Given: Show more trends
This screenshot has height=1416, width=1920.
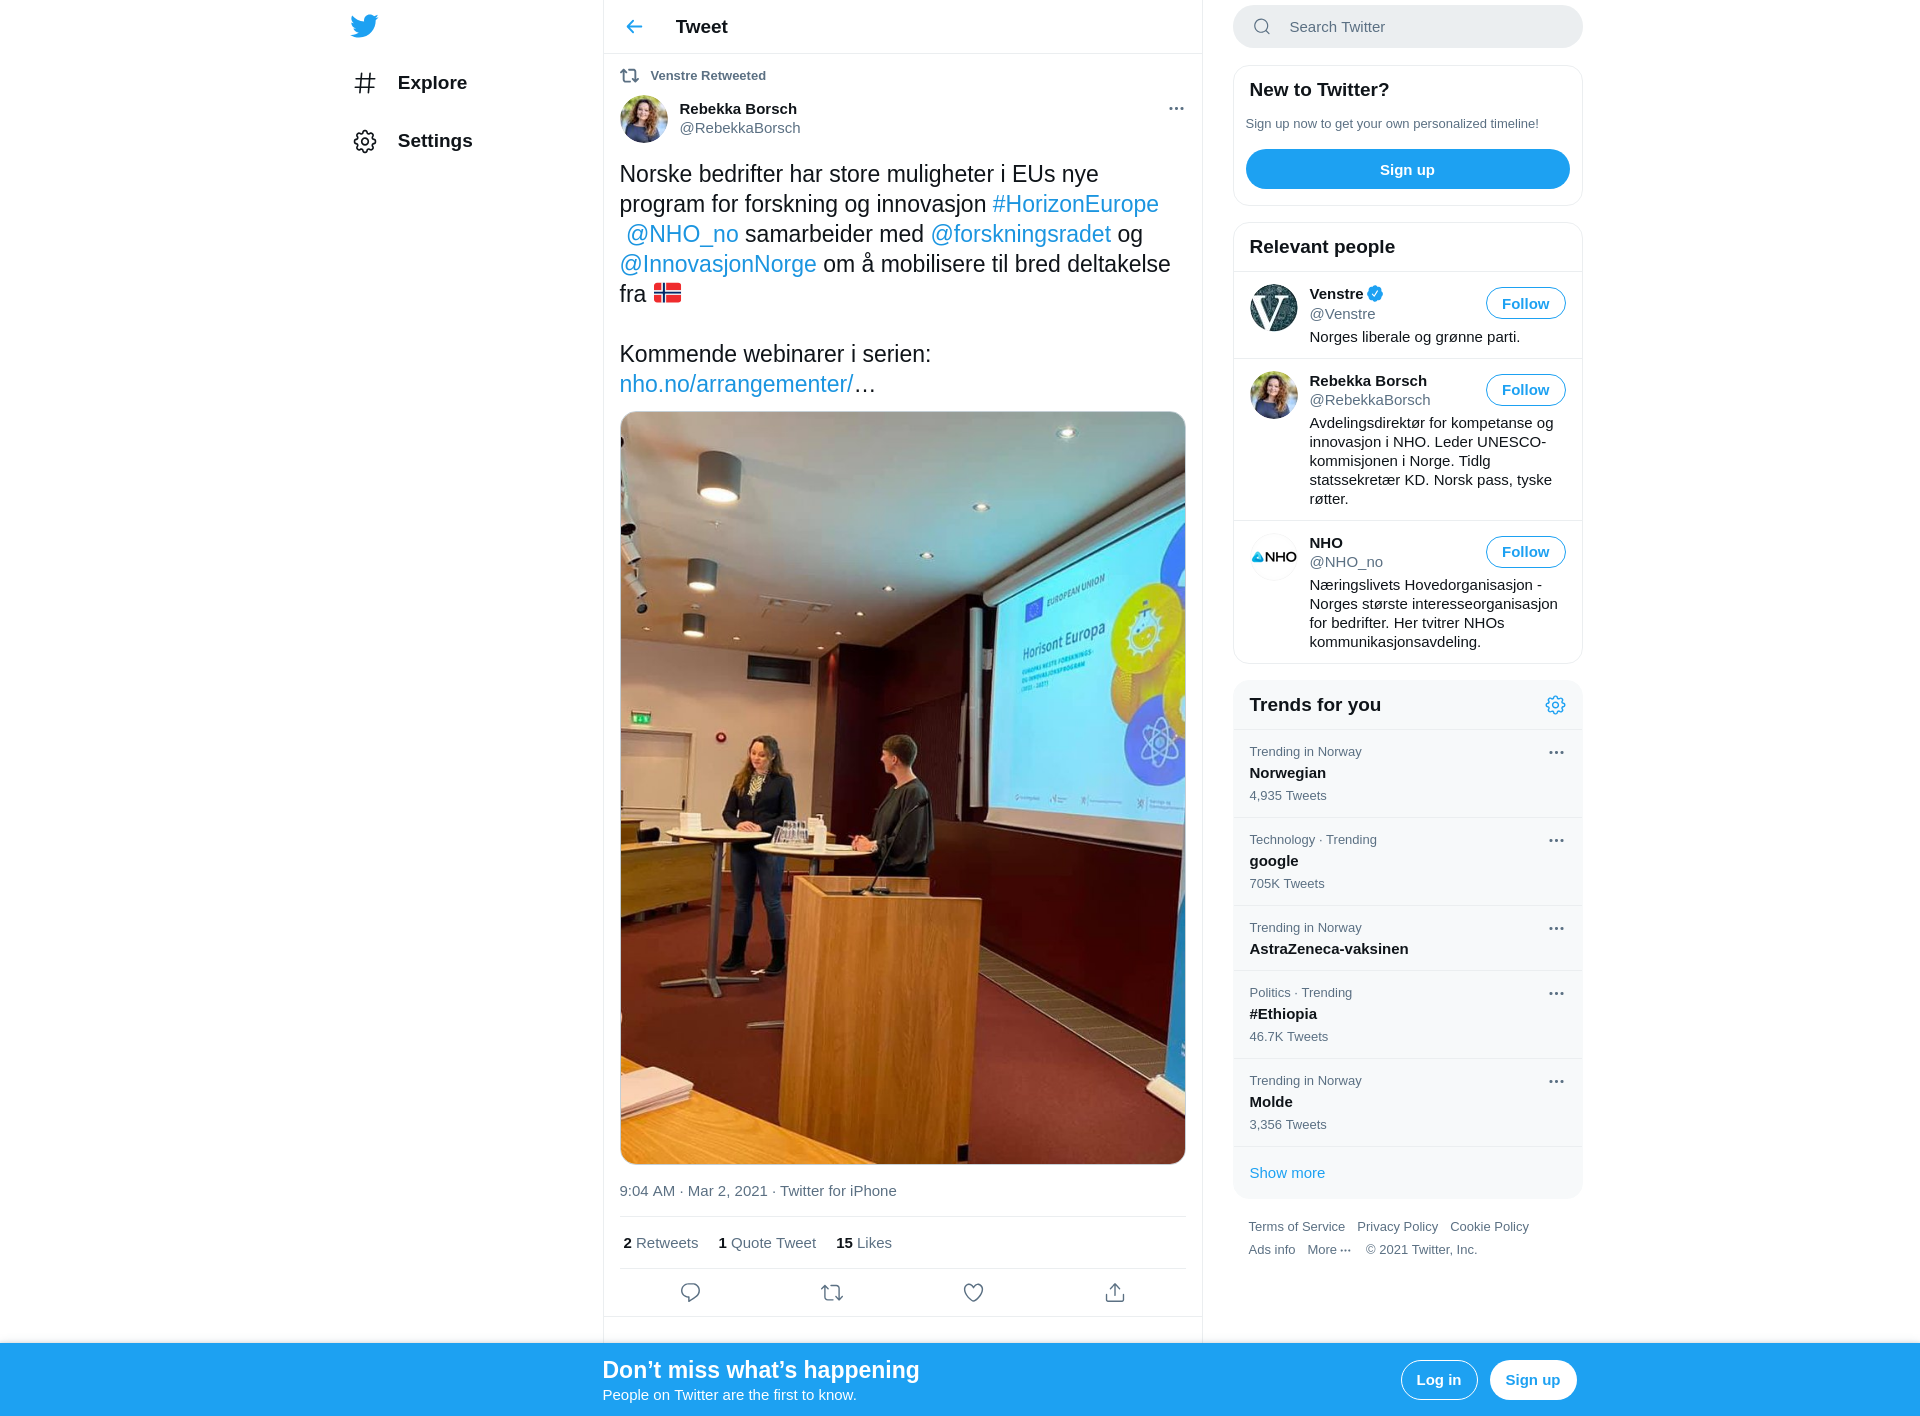Looking at the screenshot, I should tap(1287, 1172).
